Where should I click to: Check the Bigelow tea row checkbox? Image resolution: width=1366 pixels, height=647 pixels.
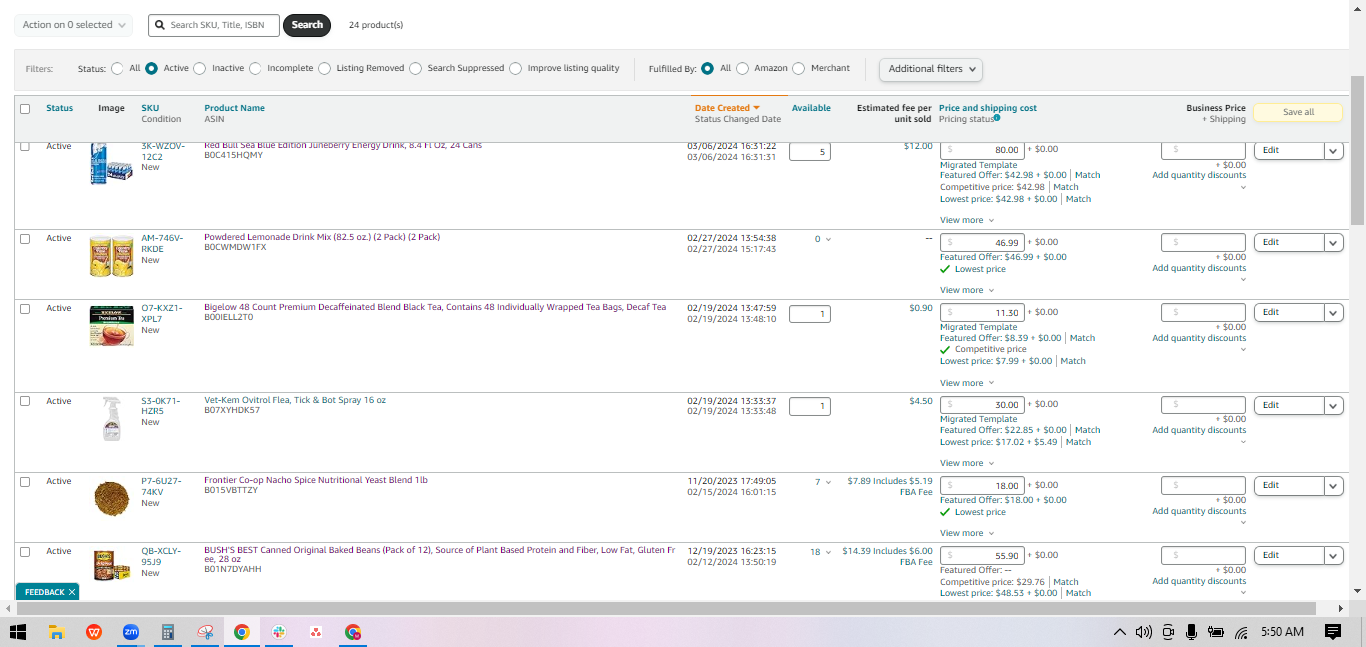(25, 309)
